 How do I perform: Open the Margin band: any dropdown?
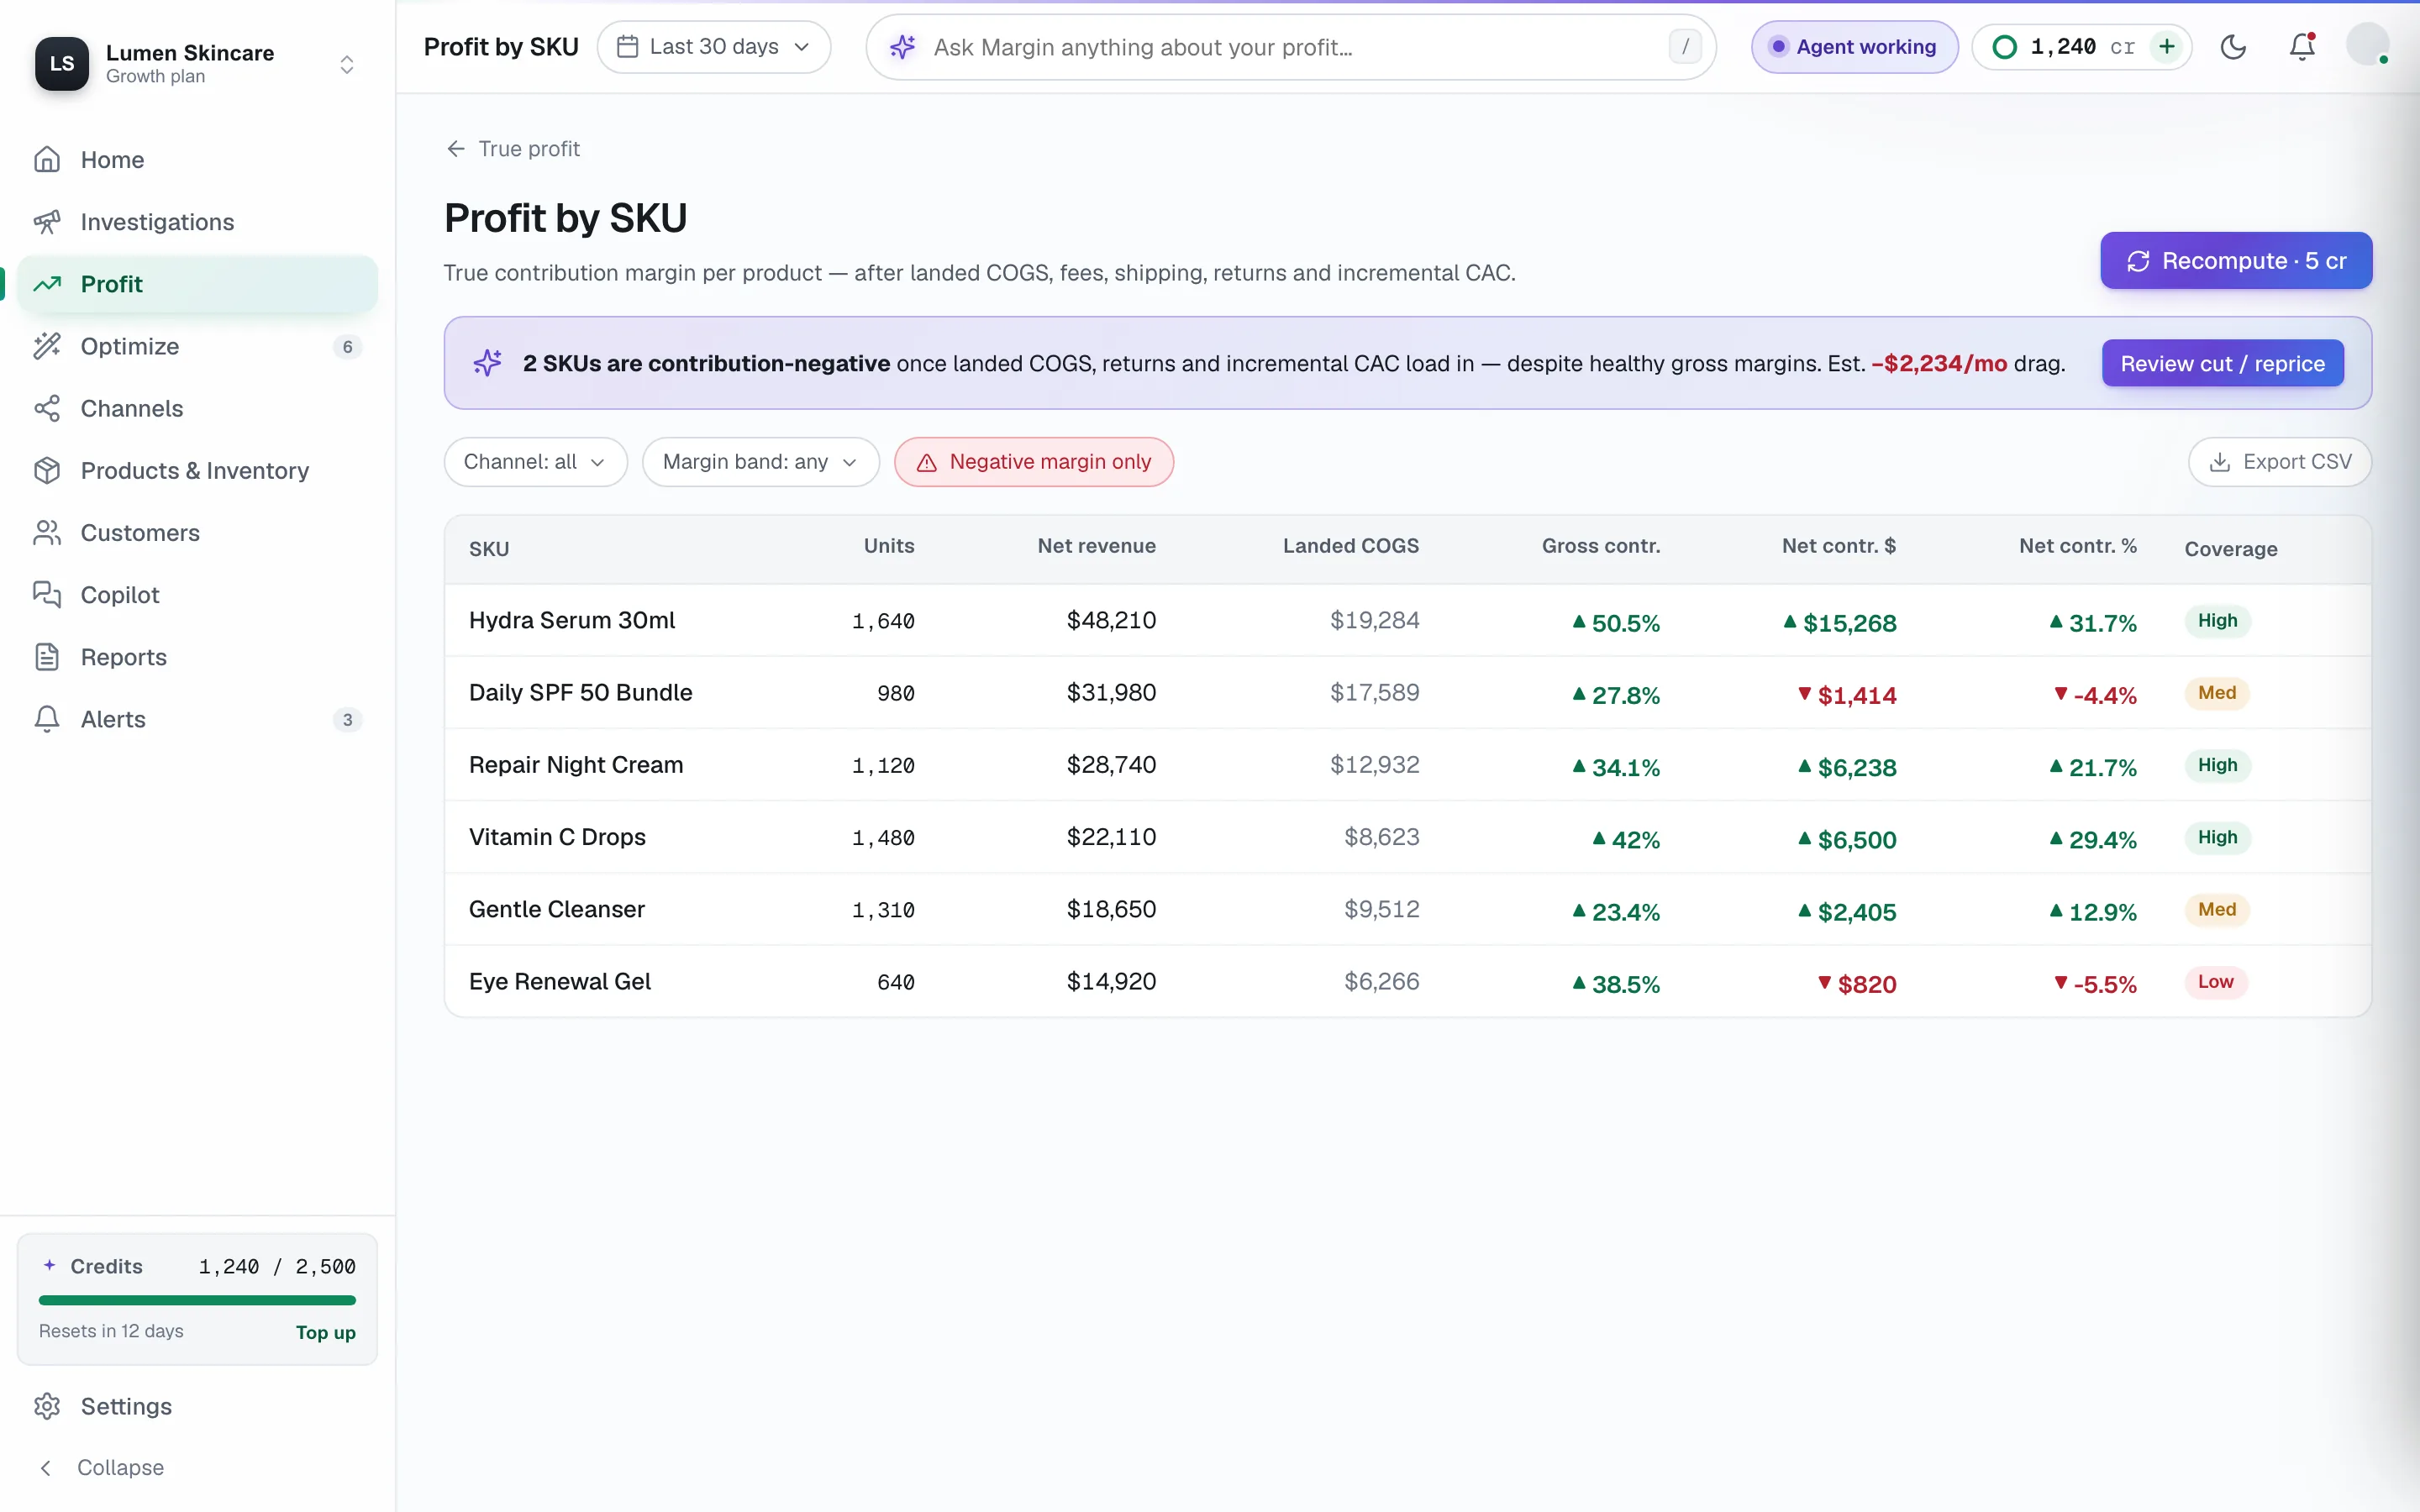click(760, 462)
